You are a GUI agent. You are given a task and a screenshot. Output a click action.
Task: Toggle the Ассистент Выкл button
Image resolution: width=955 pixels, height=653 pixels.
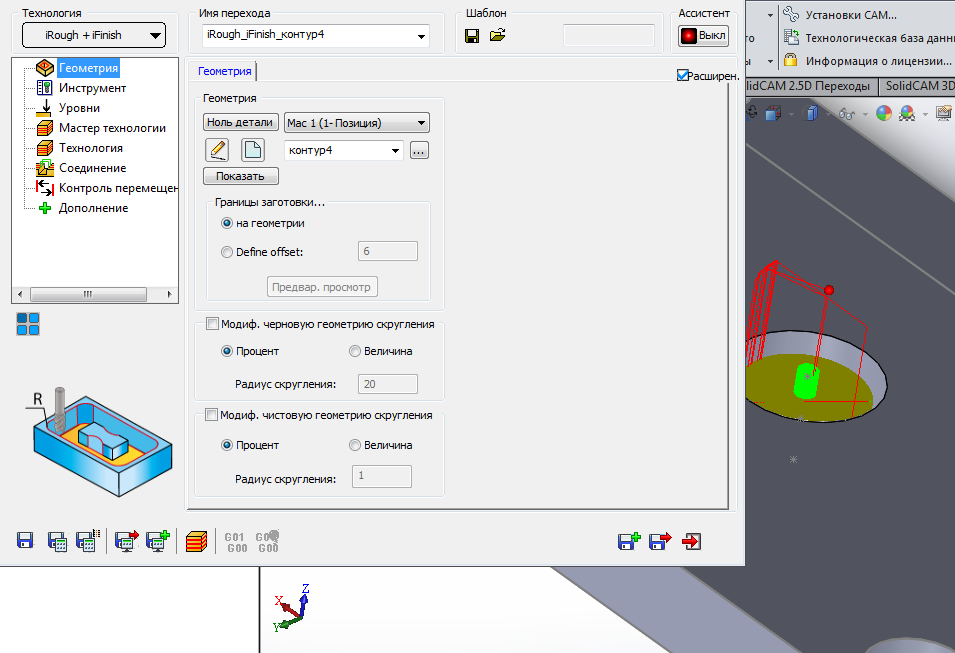(703, 35)
